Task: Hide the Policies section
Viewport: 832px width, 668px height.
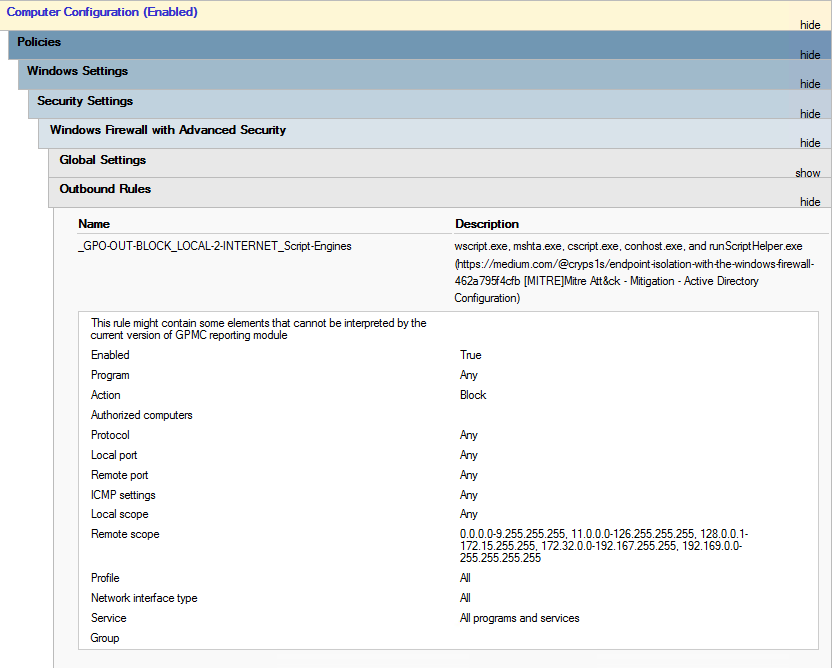Action: point(810,55)
